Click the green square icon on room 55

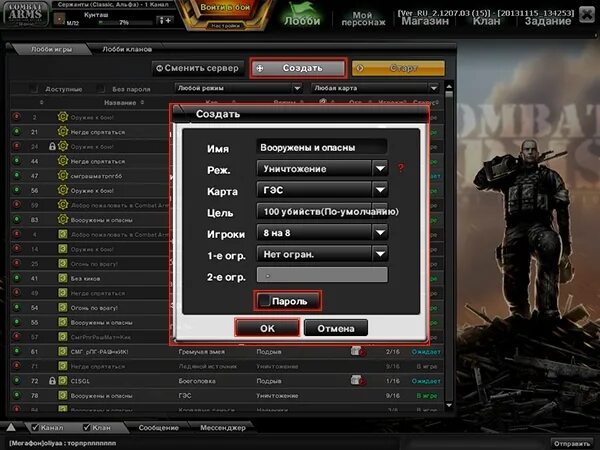pos(63,322)
